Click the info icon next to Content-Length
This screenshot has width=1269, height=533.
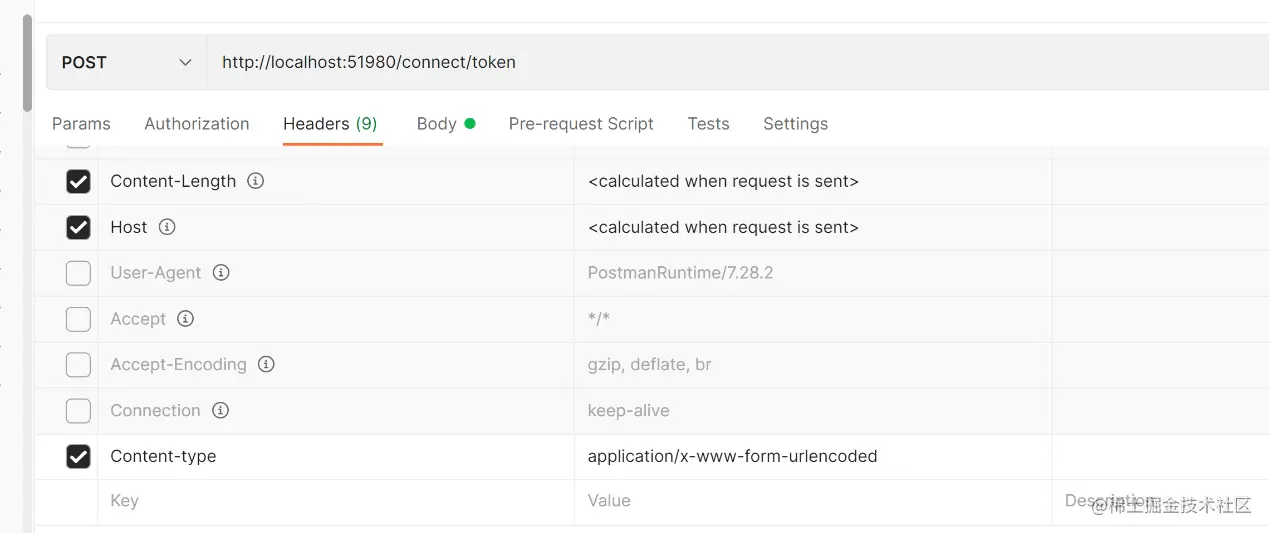pyautogui.click(x=256, y=181)
